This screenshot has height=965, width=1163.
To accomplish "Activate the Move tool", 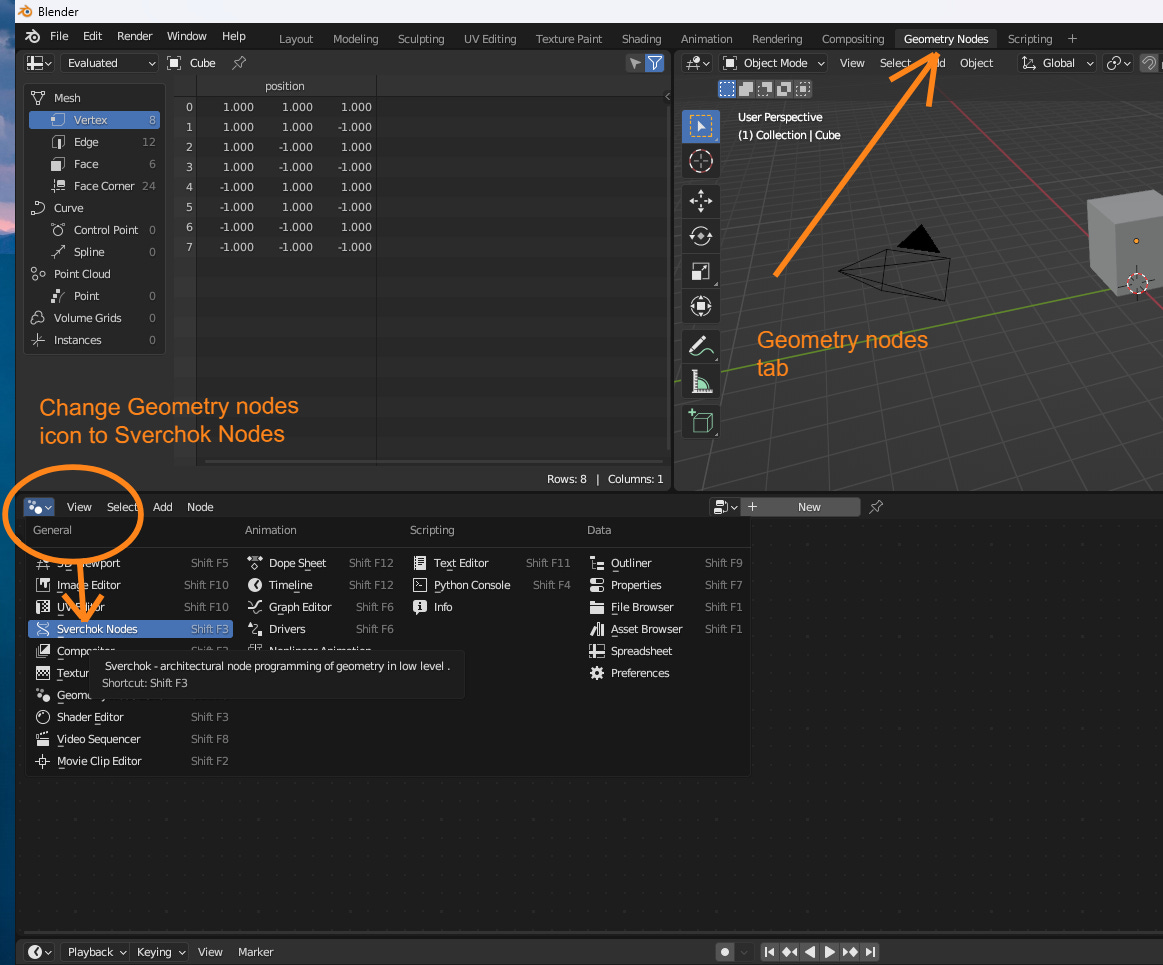I will click(x=700, y=201).
